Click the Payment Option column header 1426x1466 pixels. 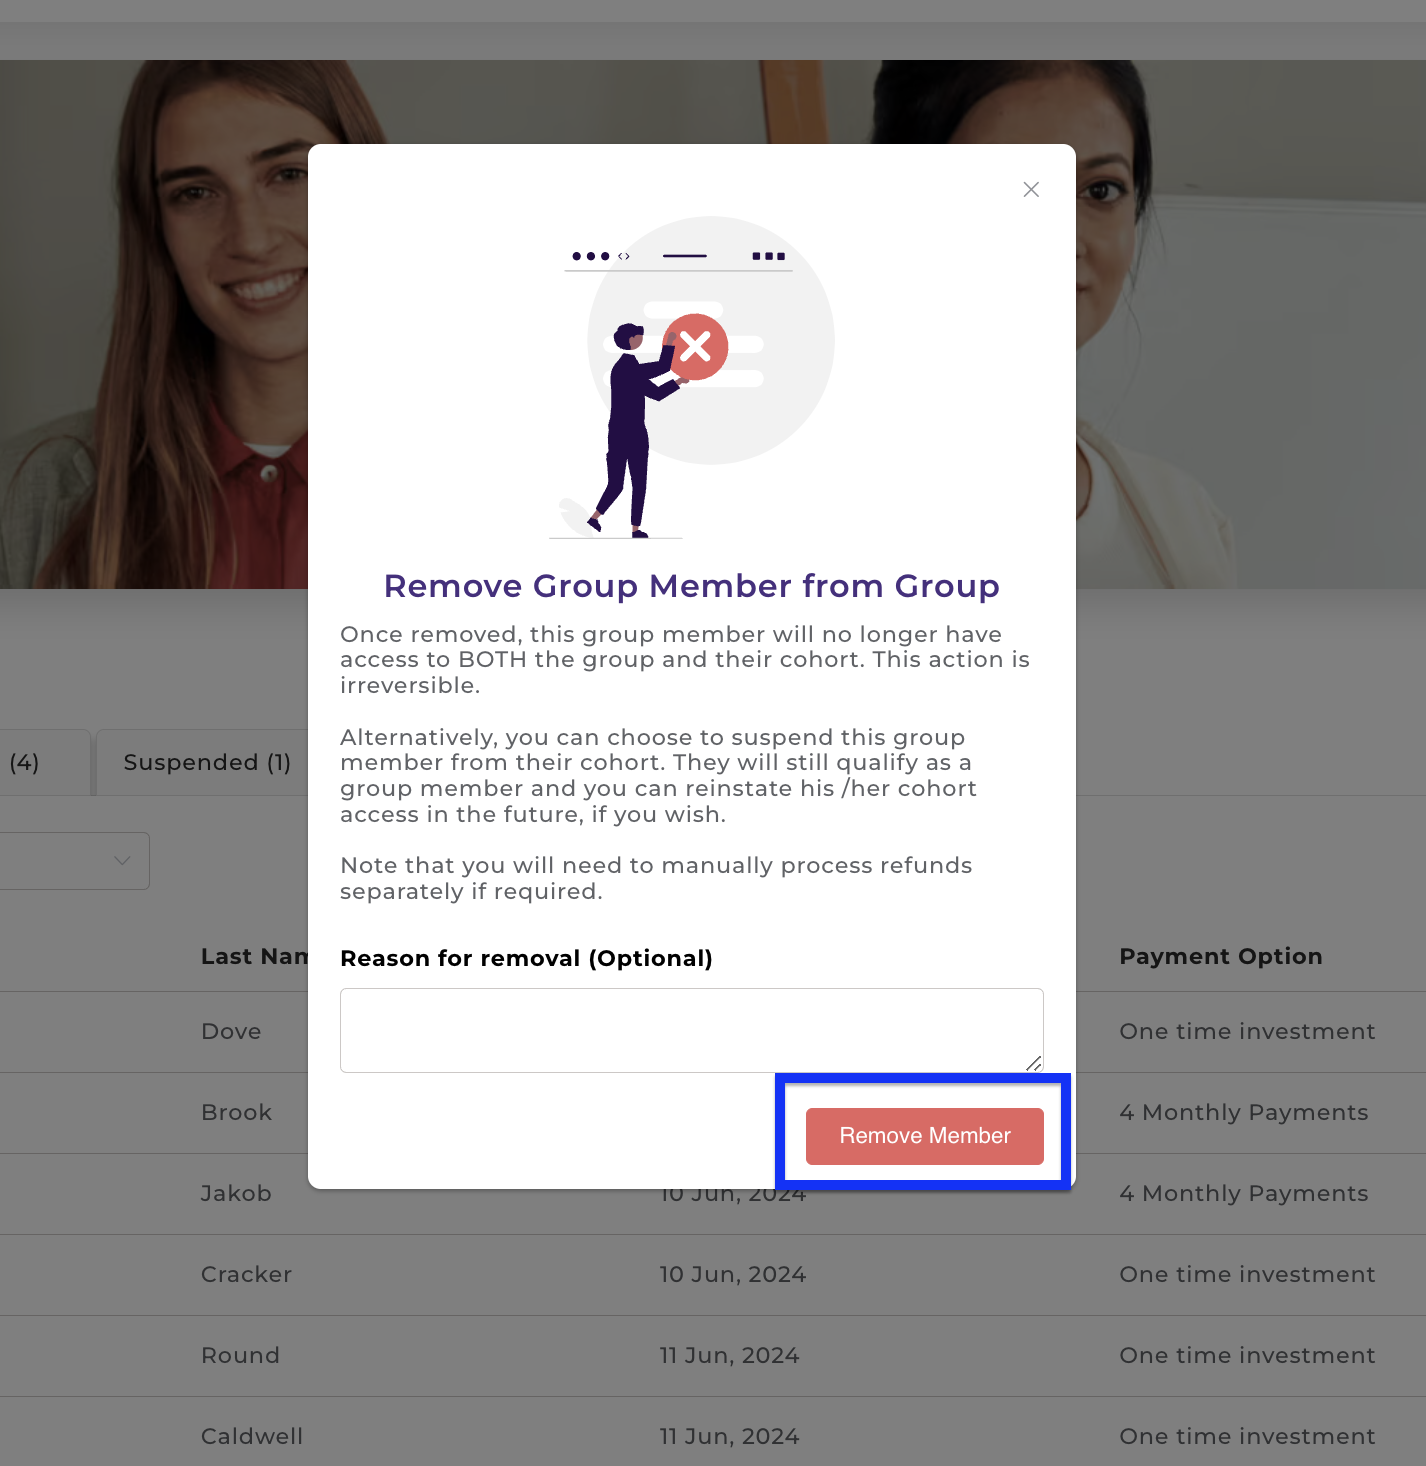point(1220,957)
